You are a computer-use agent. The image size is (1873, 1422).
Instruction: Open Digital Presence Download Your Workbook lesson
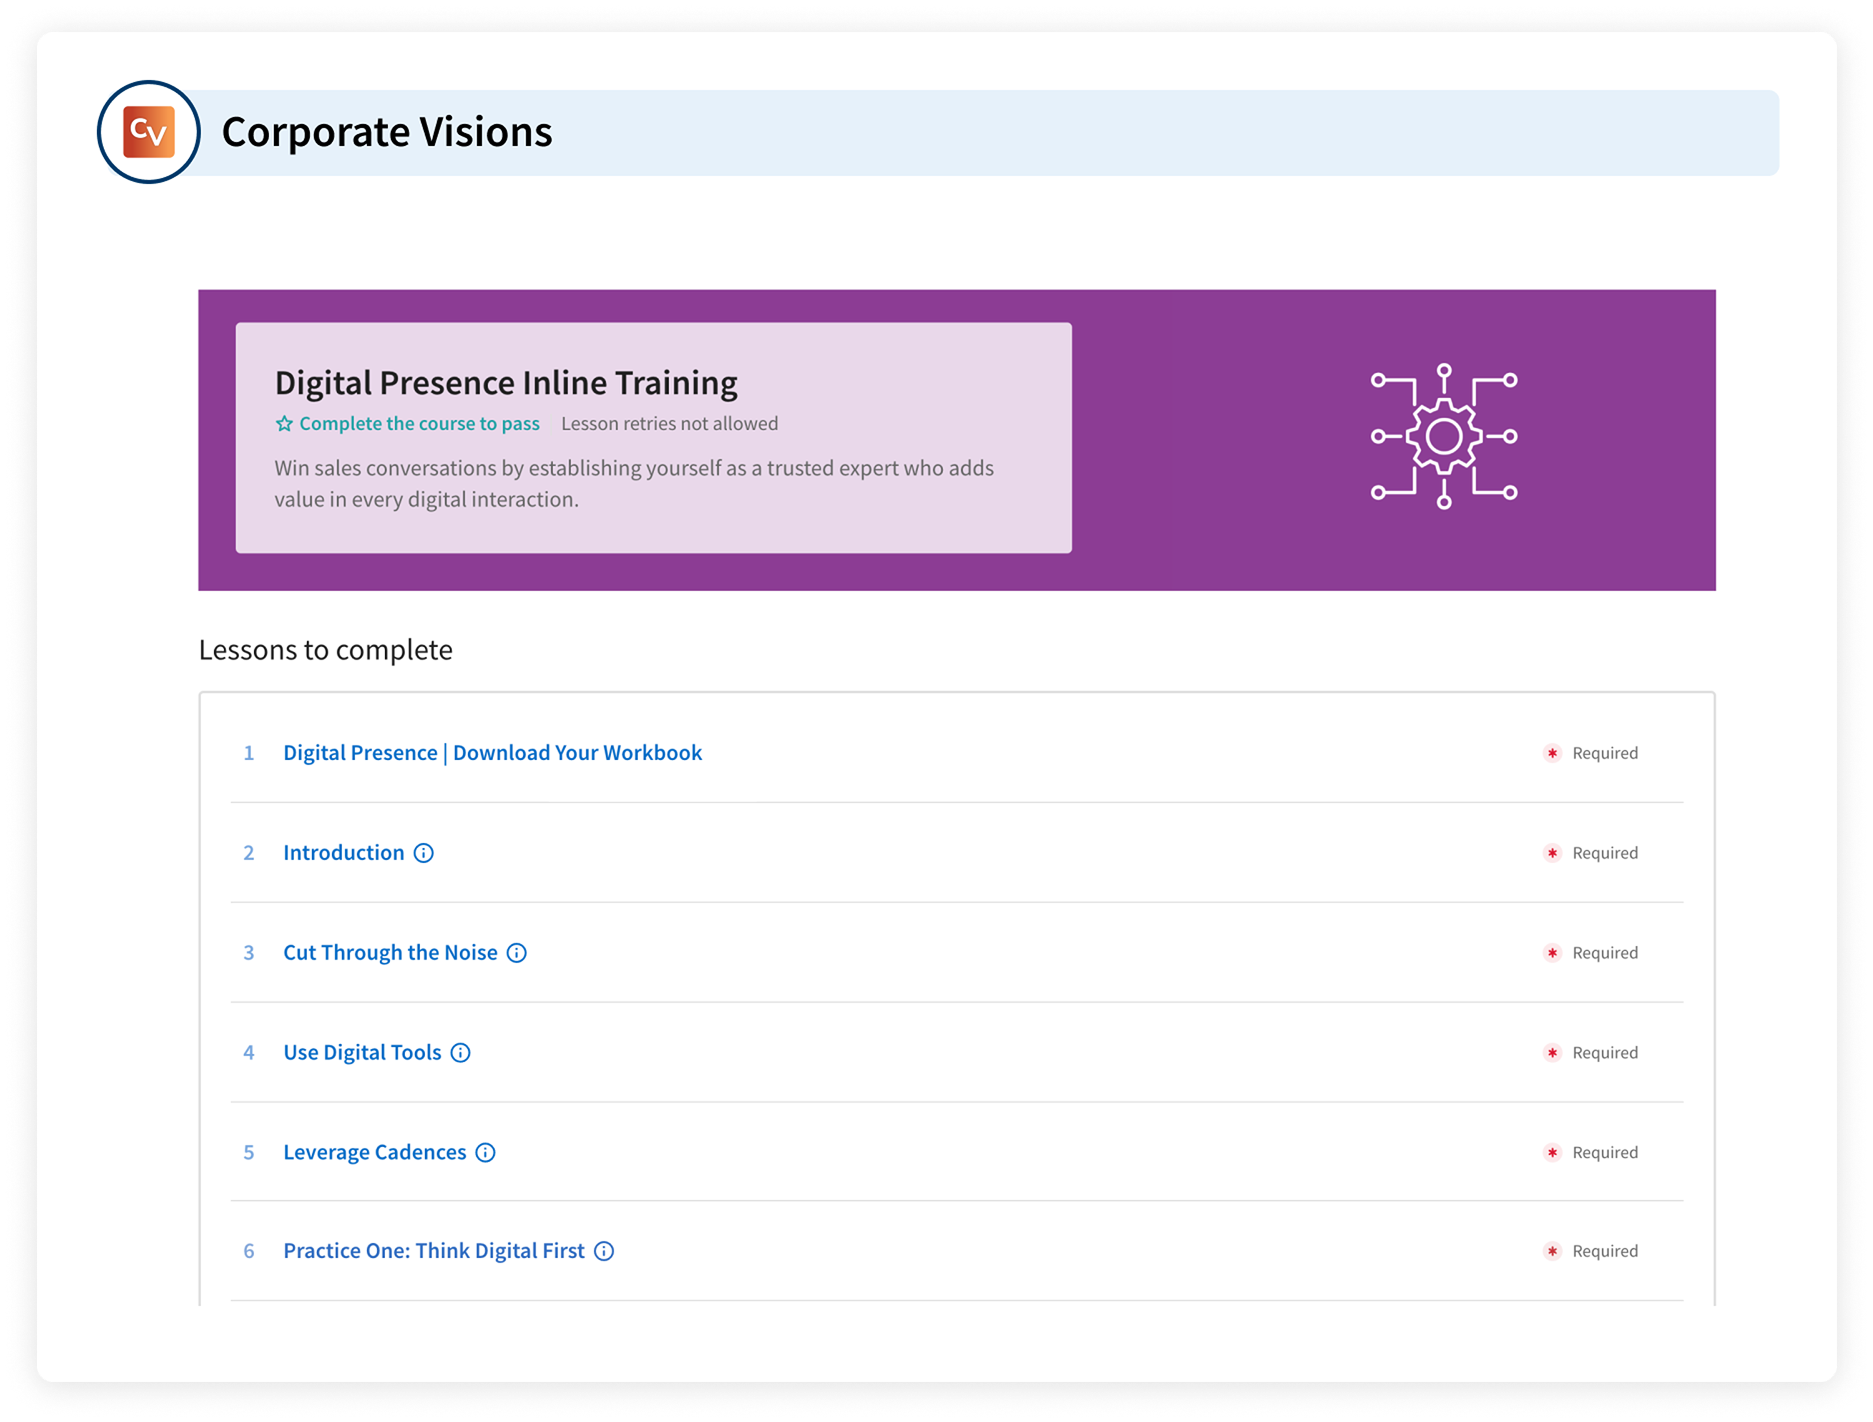[x=492, y=753]
